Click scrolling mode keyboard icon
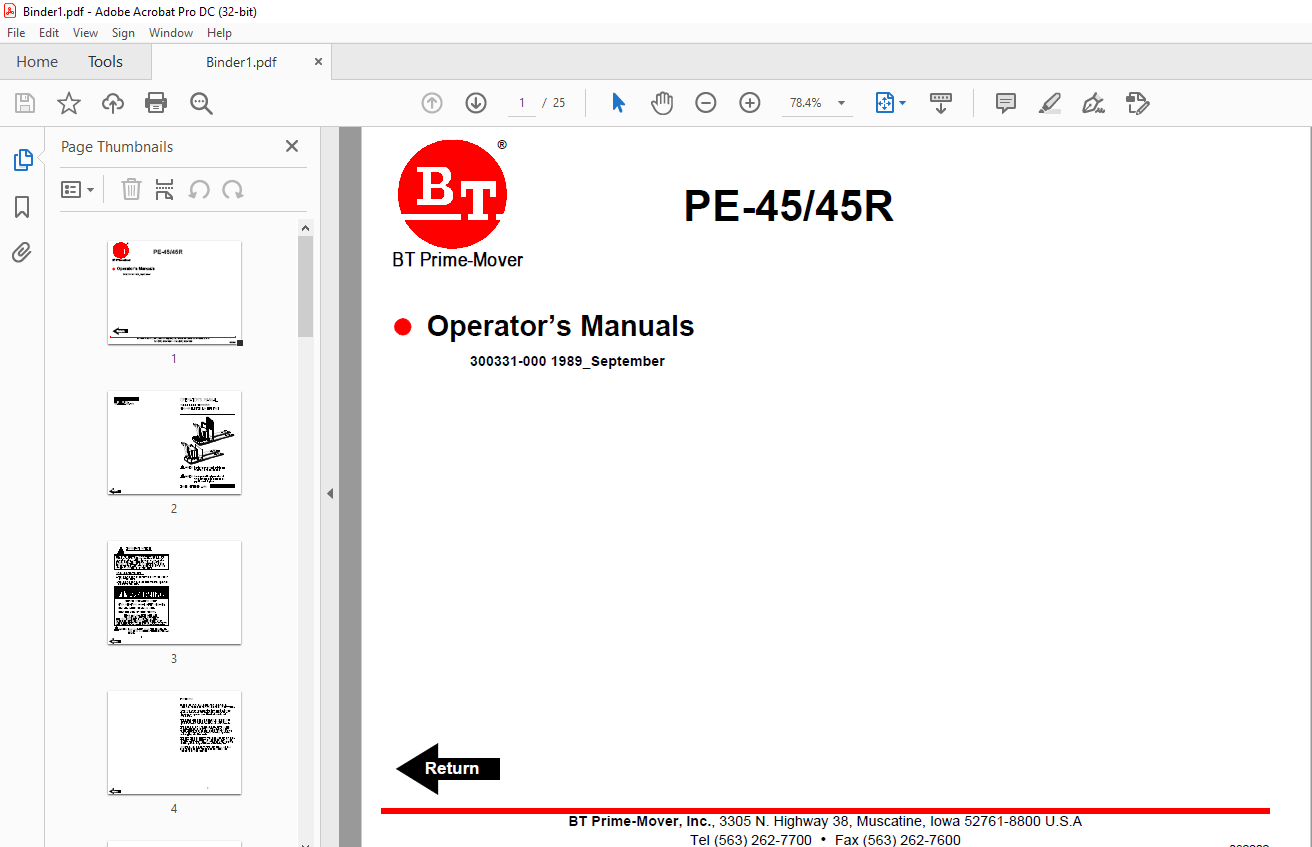The height and width of the screenshot is (847, 1312). [x=941, y=103]
